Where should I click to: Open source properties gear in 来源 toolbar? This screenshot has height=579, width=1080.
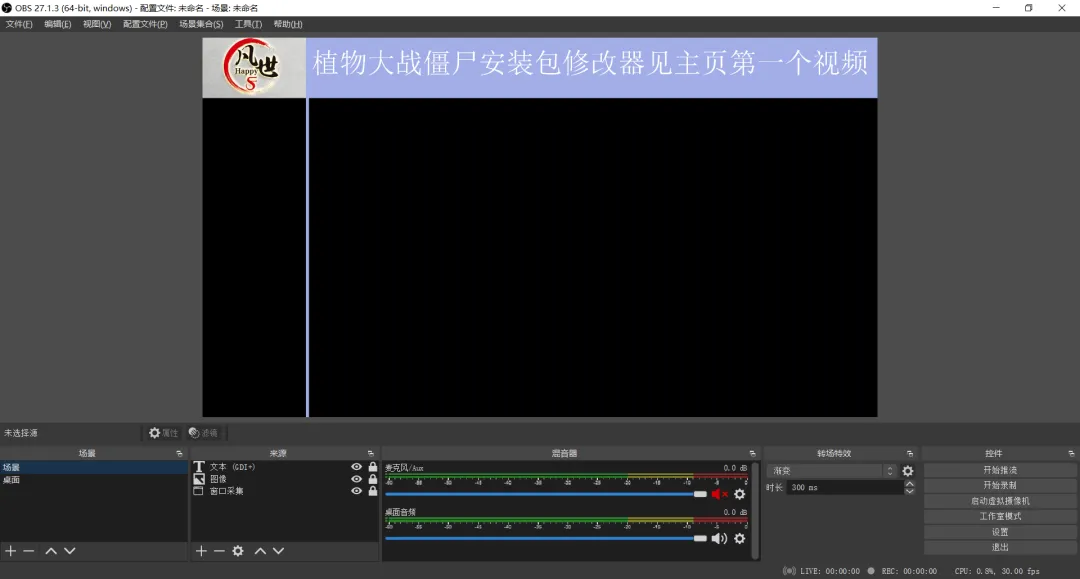tap(238, 551)
